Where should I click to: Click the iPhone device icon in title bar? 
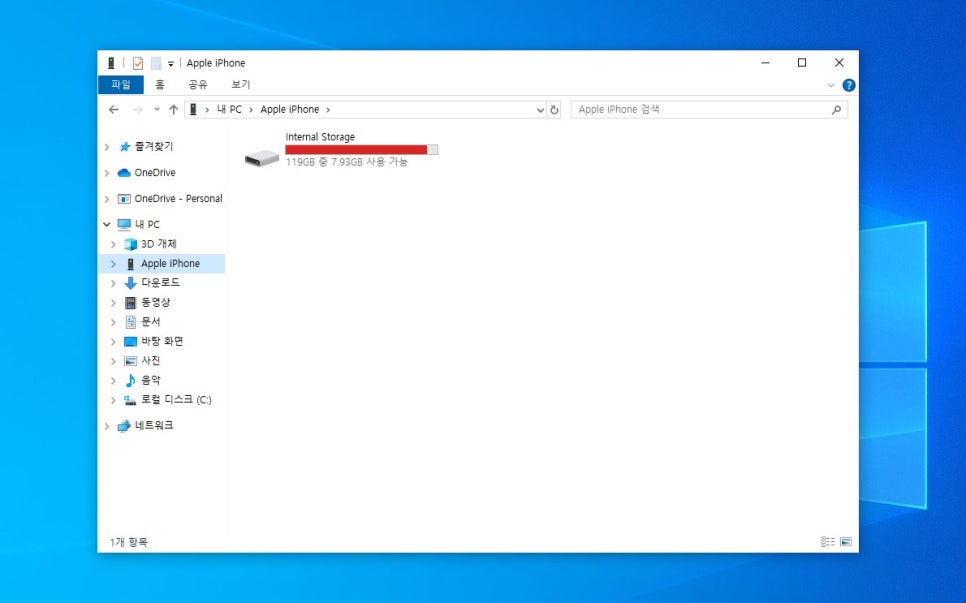pos(111,63)
